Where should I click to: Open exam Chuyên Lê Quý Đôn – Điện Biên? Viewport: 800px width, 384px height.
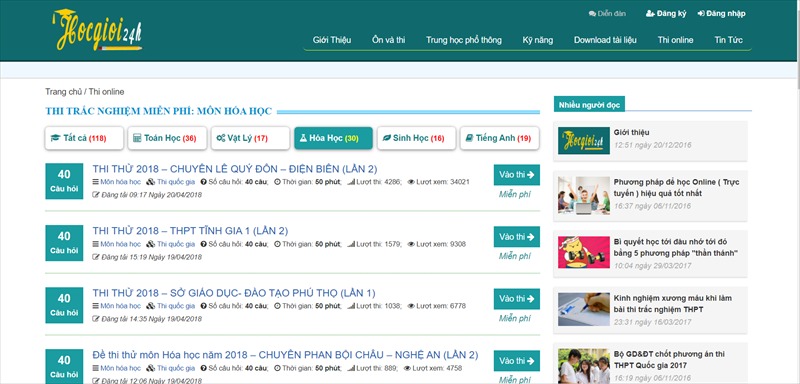[235, 169]
